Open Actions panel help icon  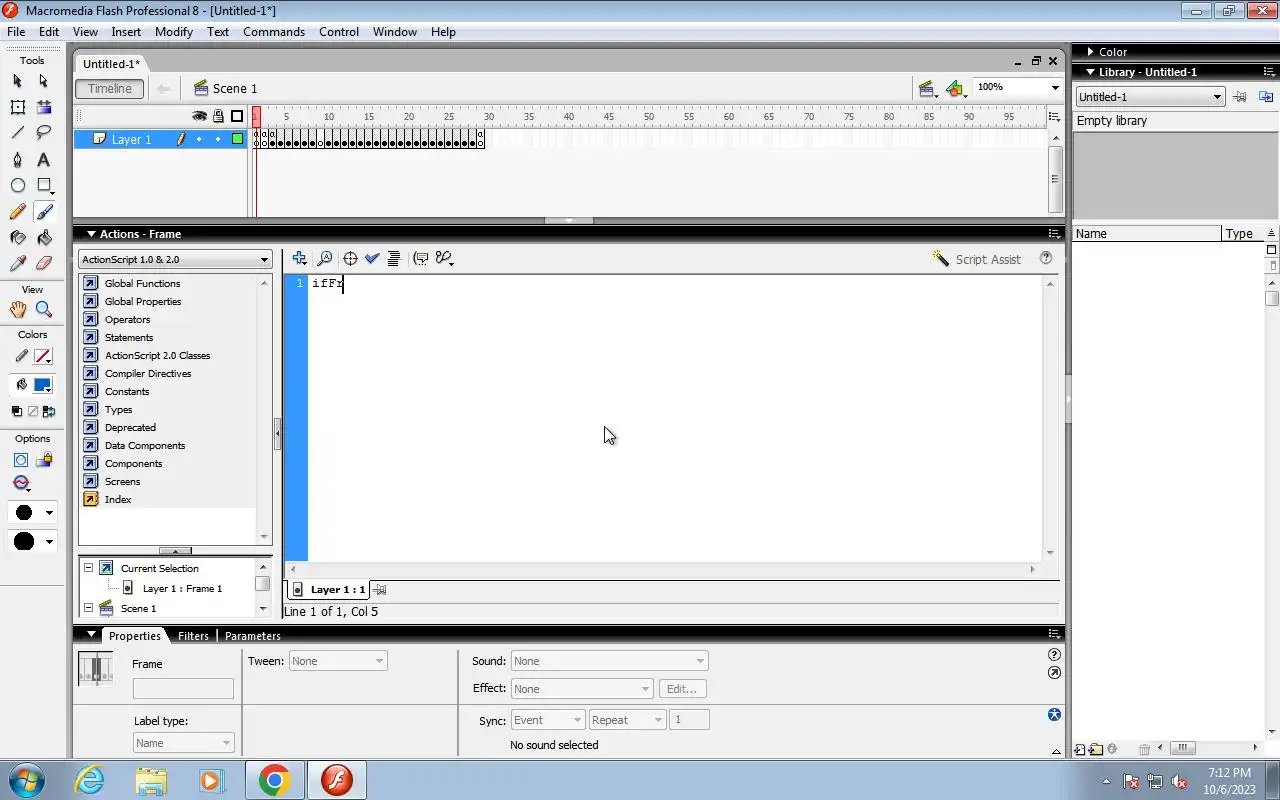(1046, 258)
